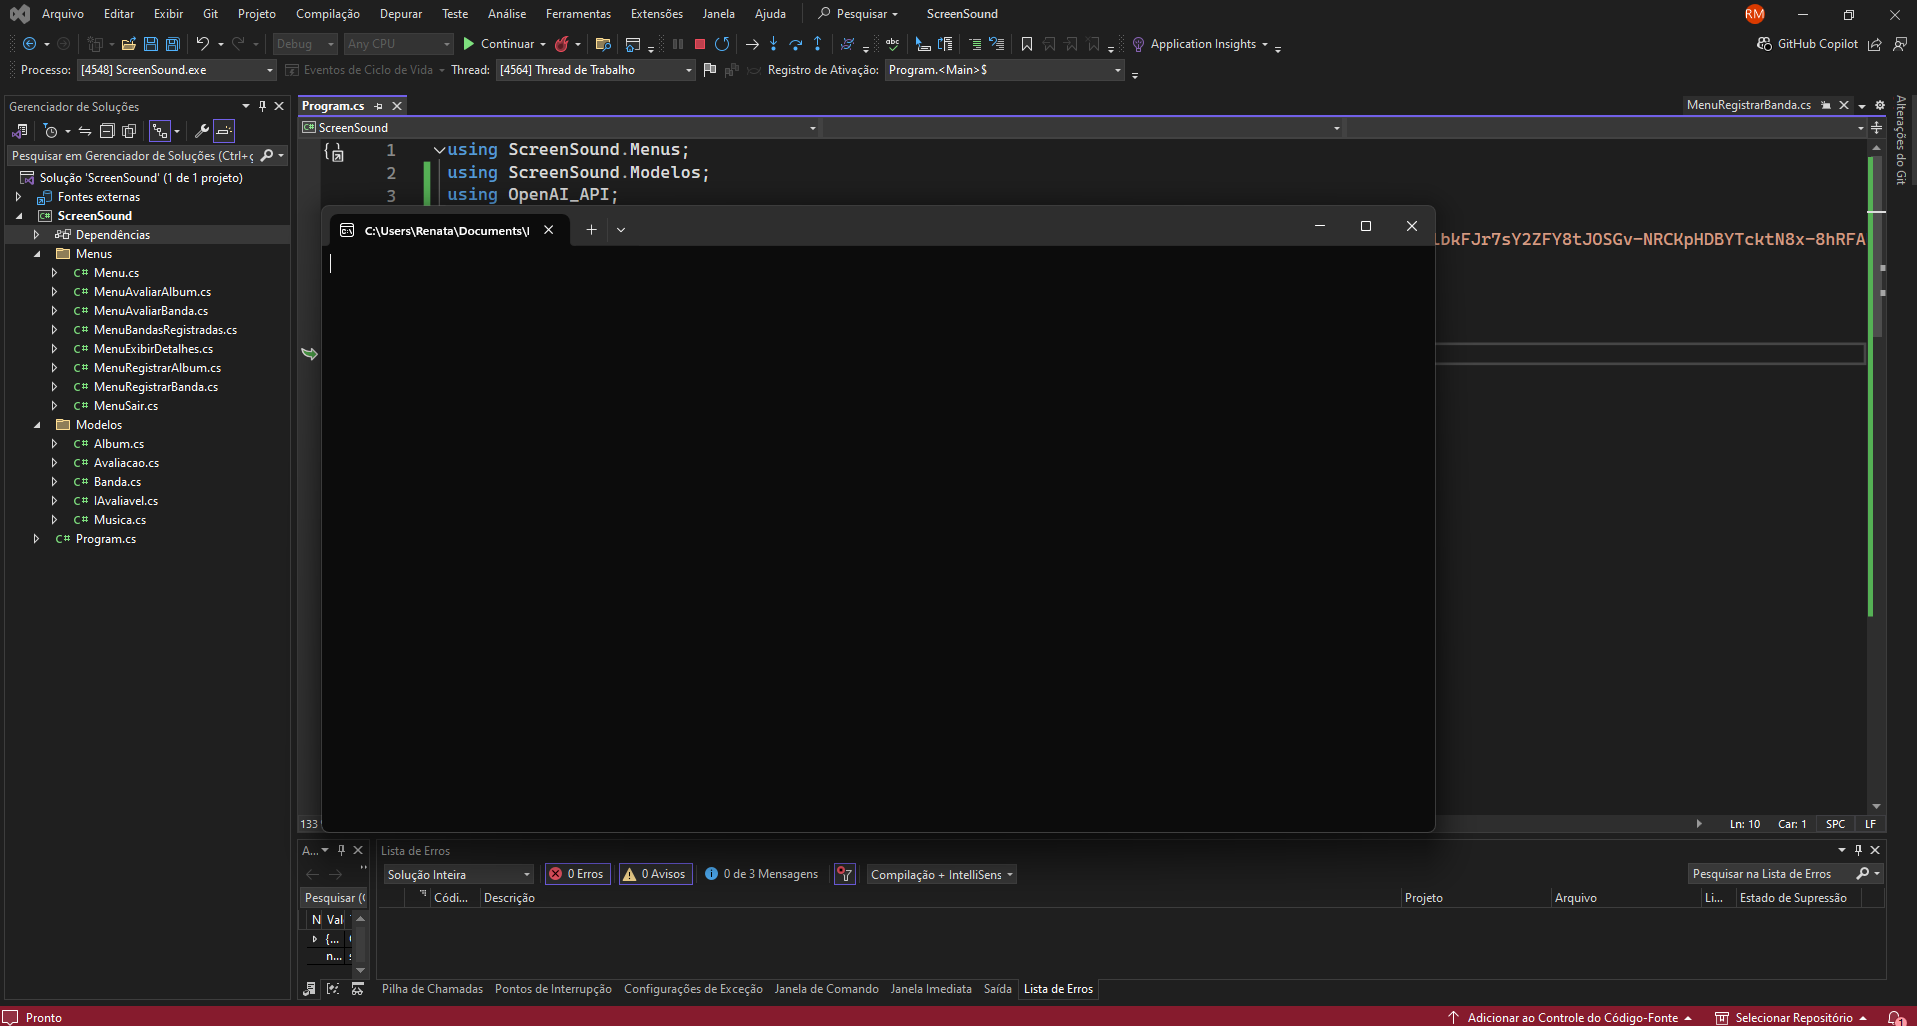Image resolution: width=1917 pixels, height=1026 pixels.
Task: Click Collapse All icon in Solution Explorer
Action: (107, 131)
